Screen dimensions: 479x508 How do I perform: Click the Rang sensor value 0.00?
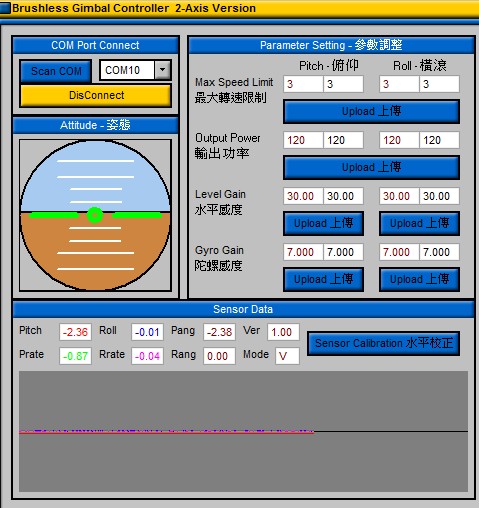219,356
